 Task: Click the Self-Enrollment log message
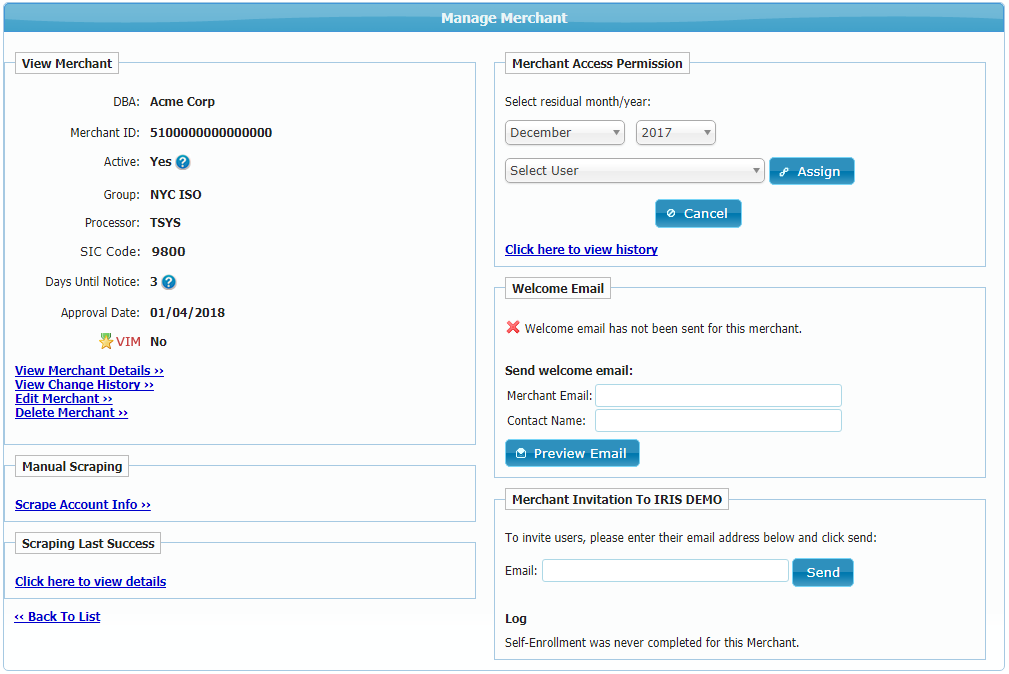652,642
